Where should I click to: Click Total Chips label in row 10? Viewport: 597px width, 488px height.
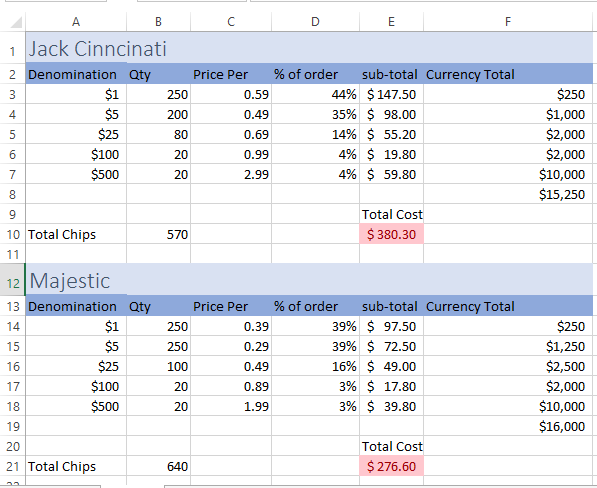click(76, 234)
